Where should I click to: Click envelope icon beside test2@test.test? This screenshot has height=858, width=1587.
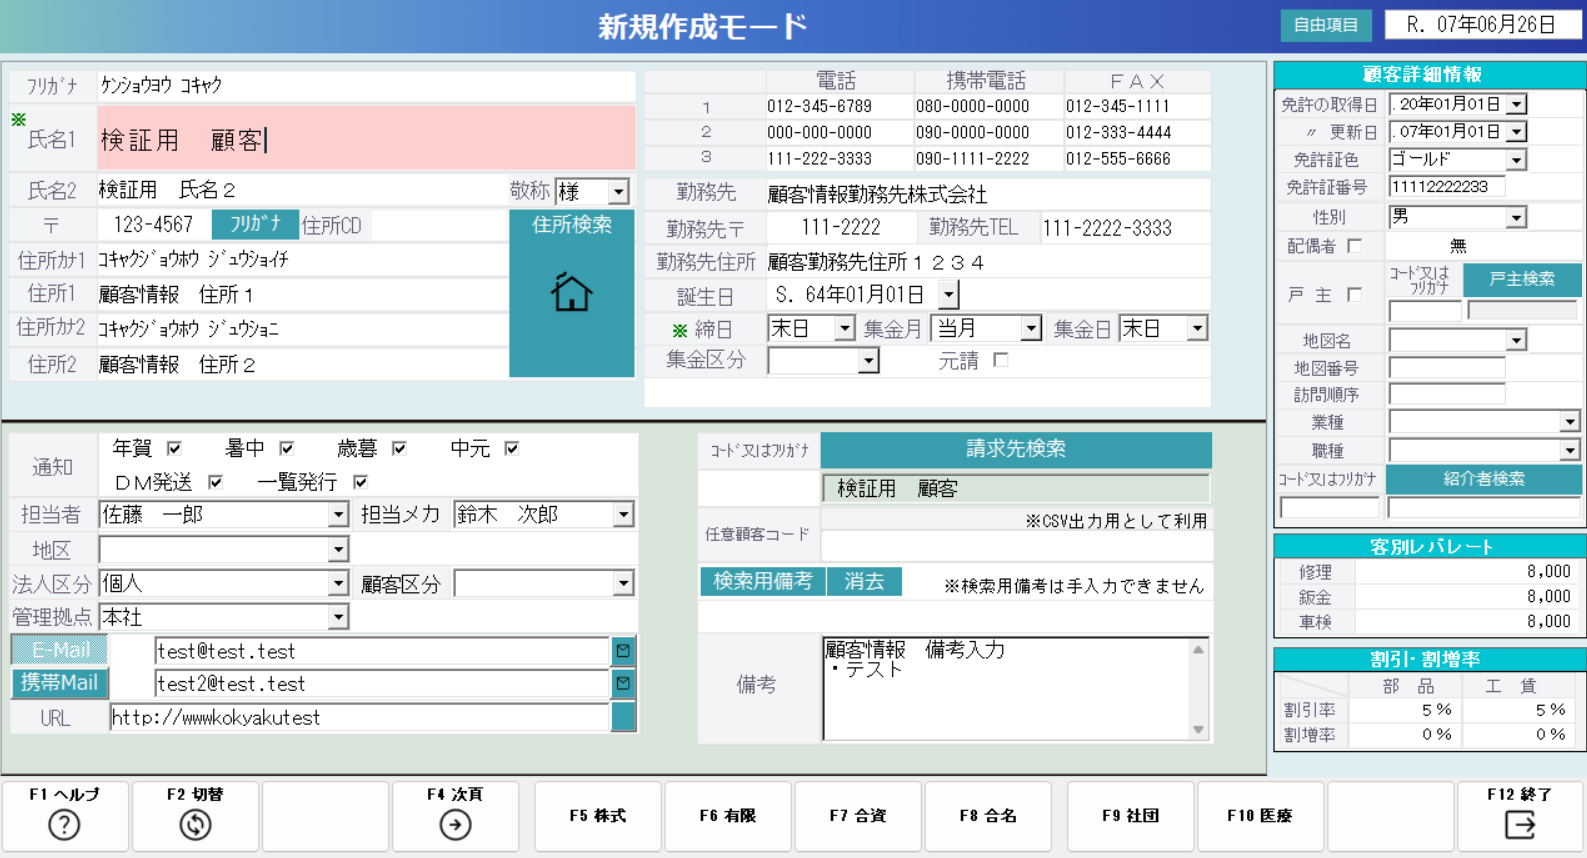[x=623, y=684]
